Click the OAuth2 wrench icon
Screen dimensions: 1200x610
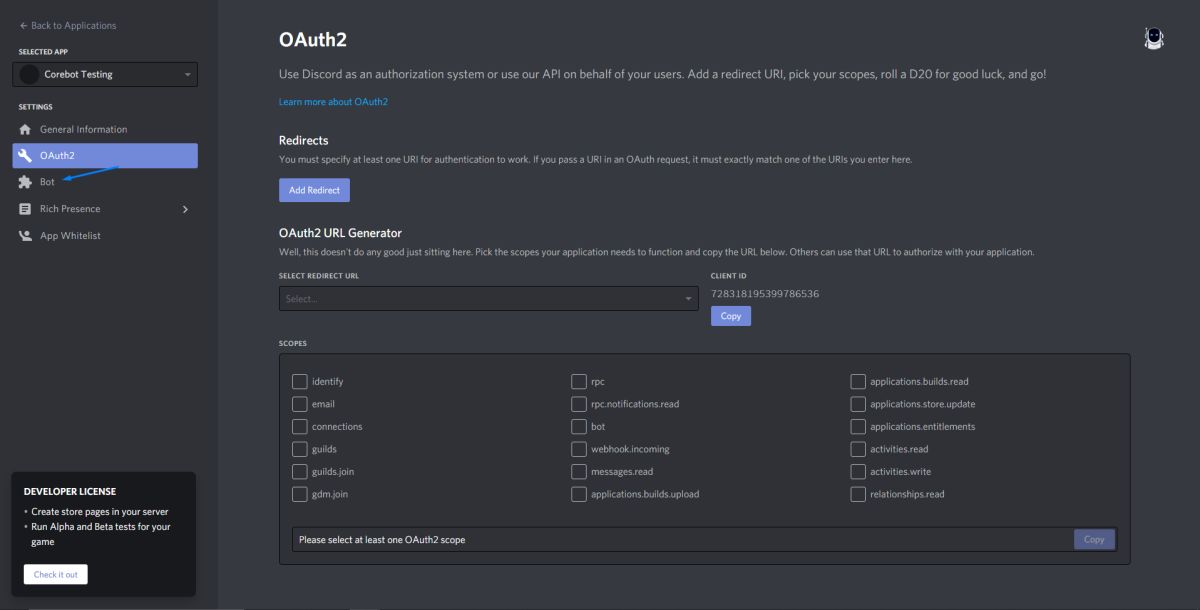pos(25,156)
